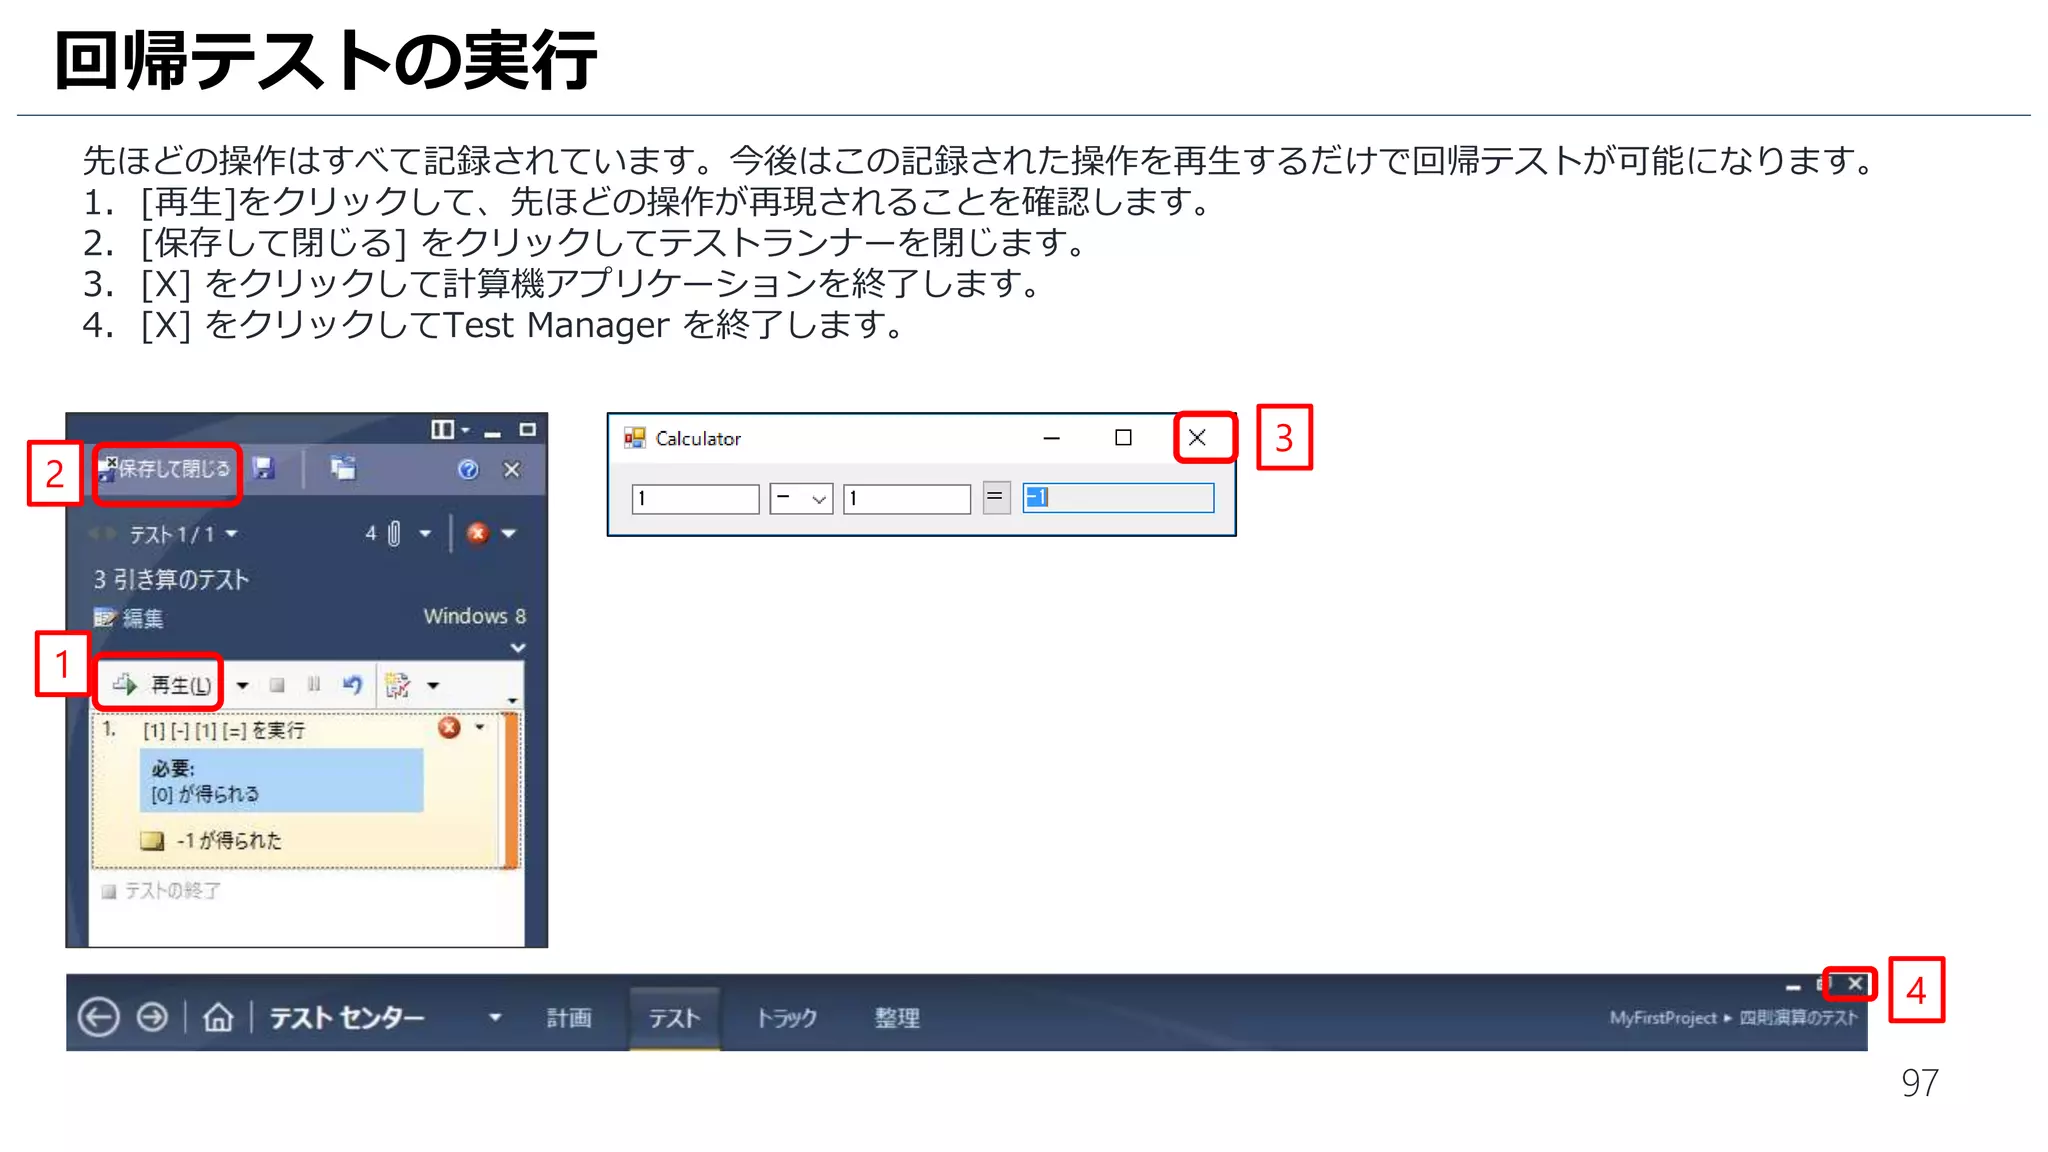Click the 編集 edit link
This screenshot has width=2048, height=1152.
pyautogui.click(x=129, y=618)
